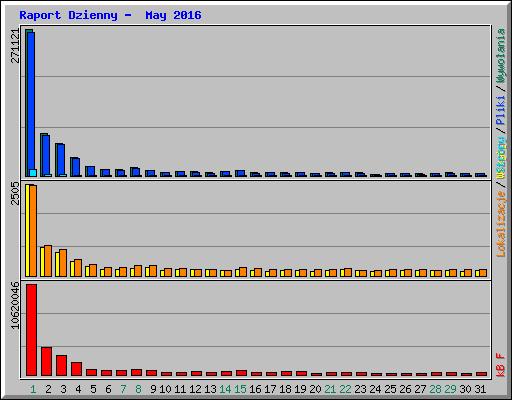This screenshot has width=512, height=400.
Task: Click the day 8 label on the x-axis
Action: pyautogui.click(x=138, y=389)
